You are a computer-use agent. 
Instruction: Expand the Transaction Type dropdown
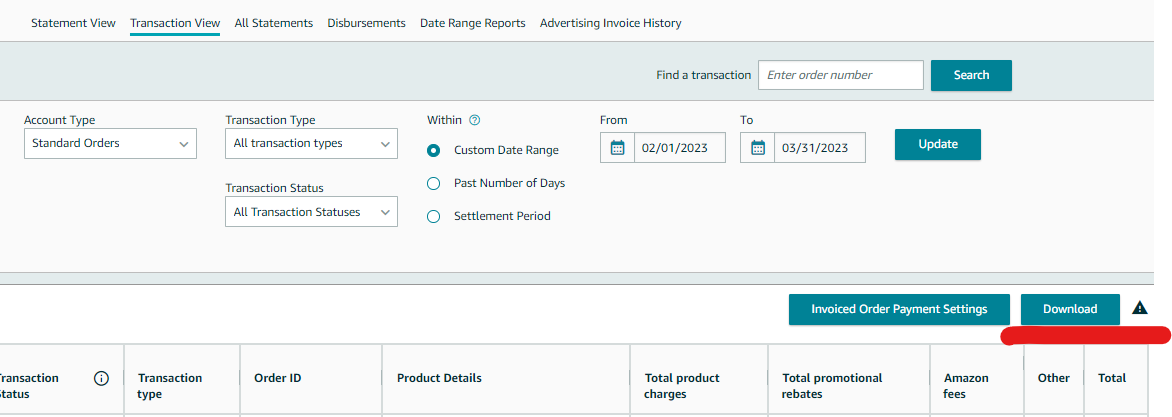pos(311,144)
